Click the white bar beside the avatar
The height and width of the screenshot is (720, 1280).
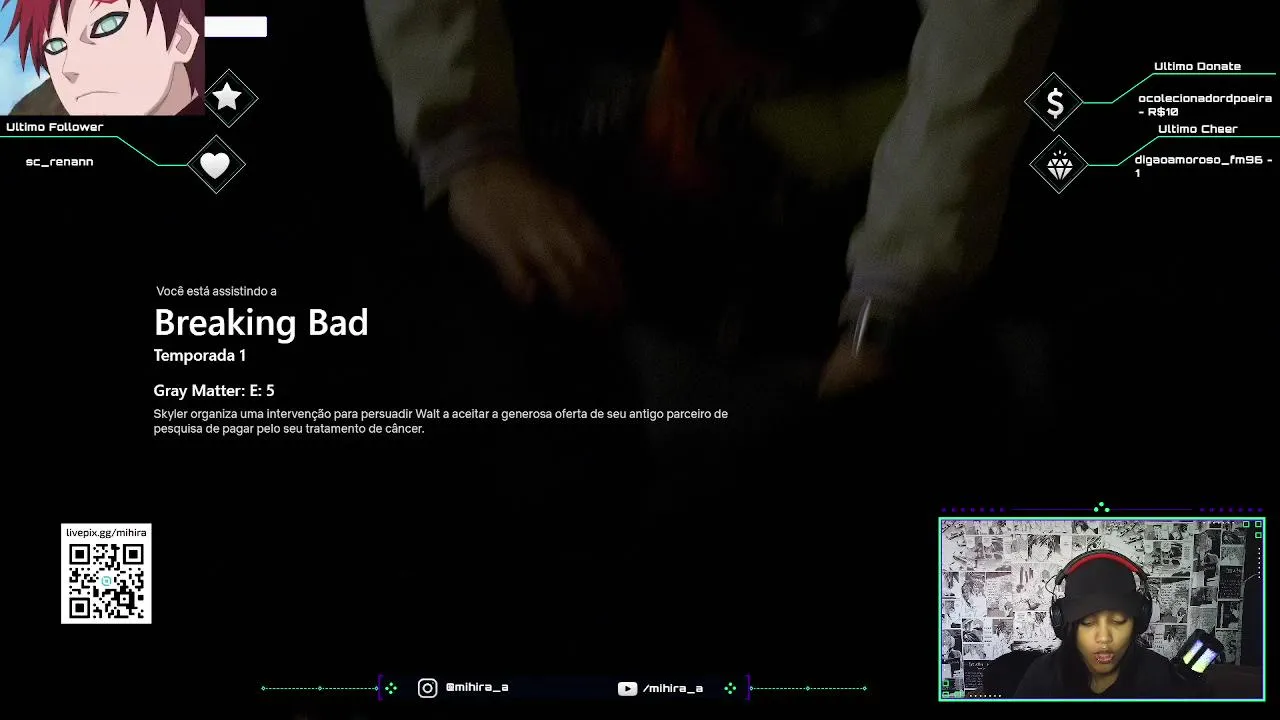(x=236, y=27)
